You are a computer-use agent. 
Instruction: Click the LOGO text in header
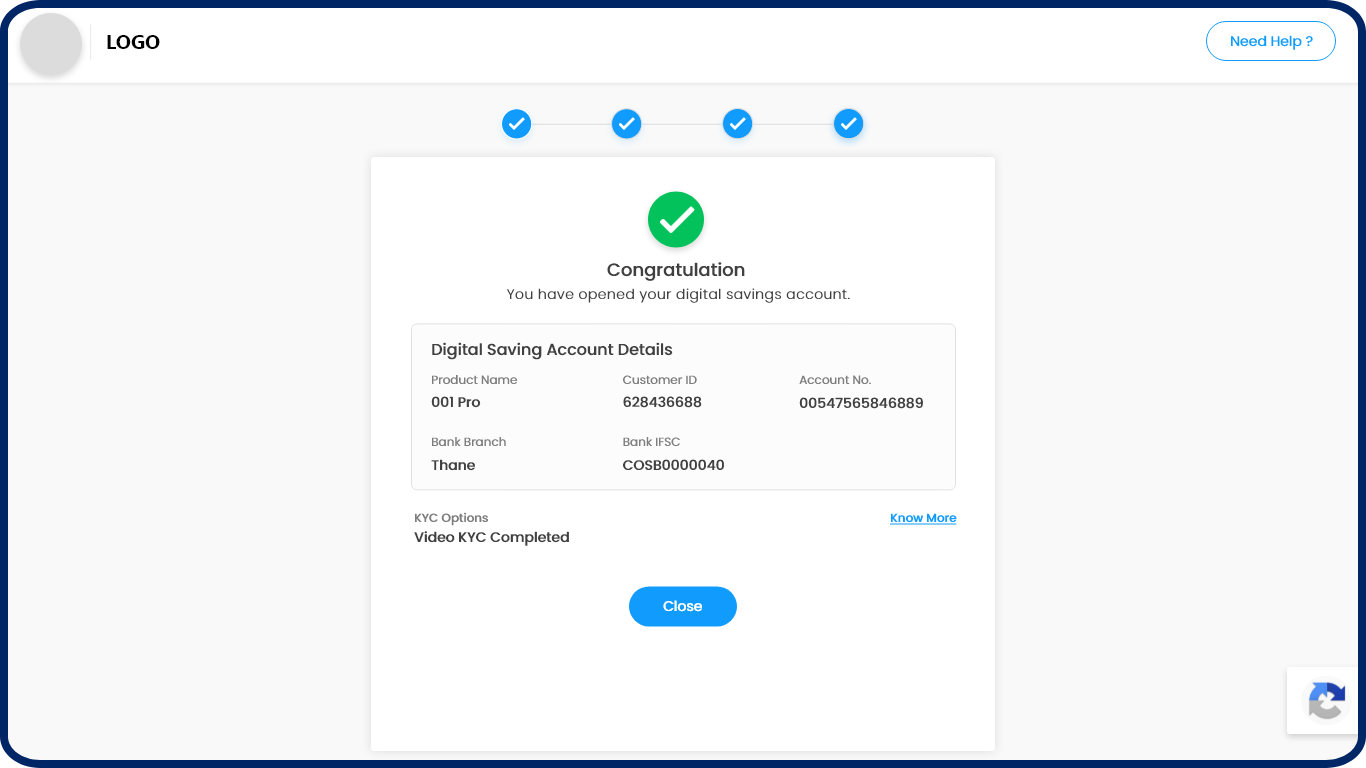point(133,42)
